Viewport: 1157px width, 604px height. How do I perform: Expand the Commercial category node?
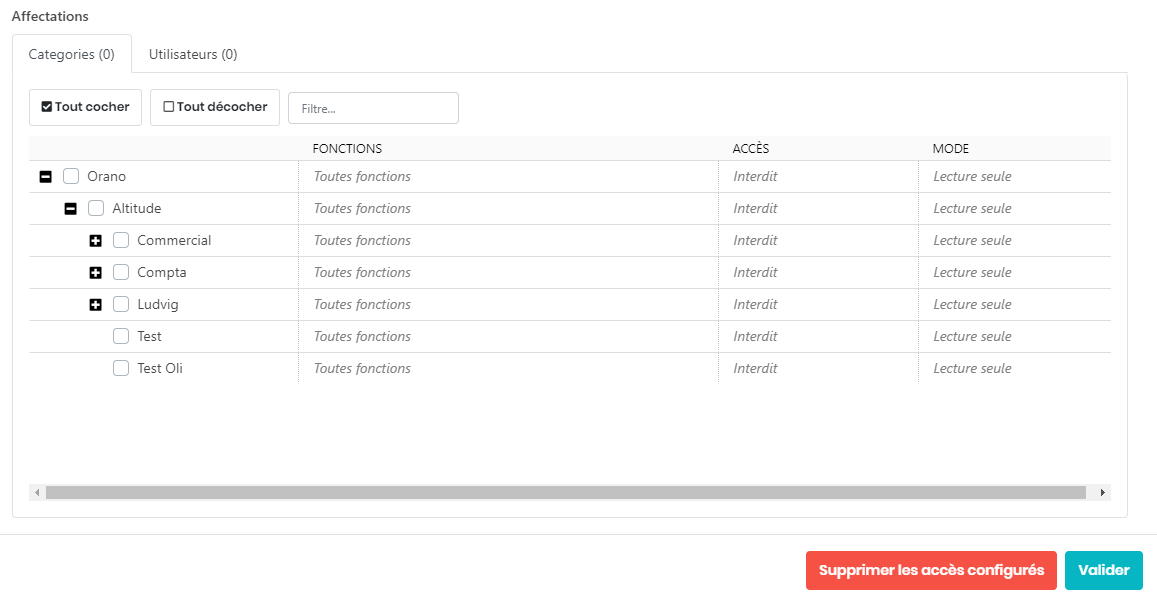(96, 241)
